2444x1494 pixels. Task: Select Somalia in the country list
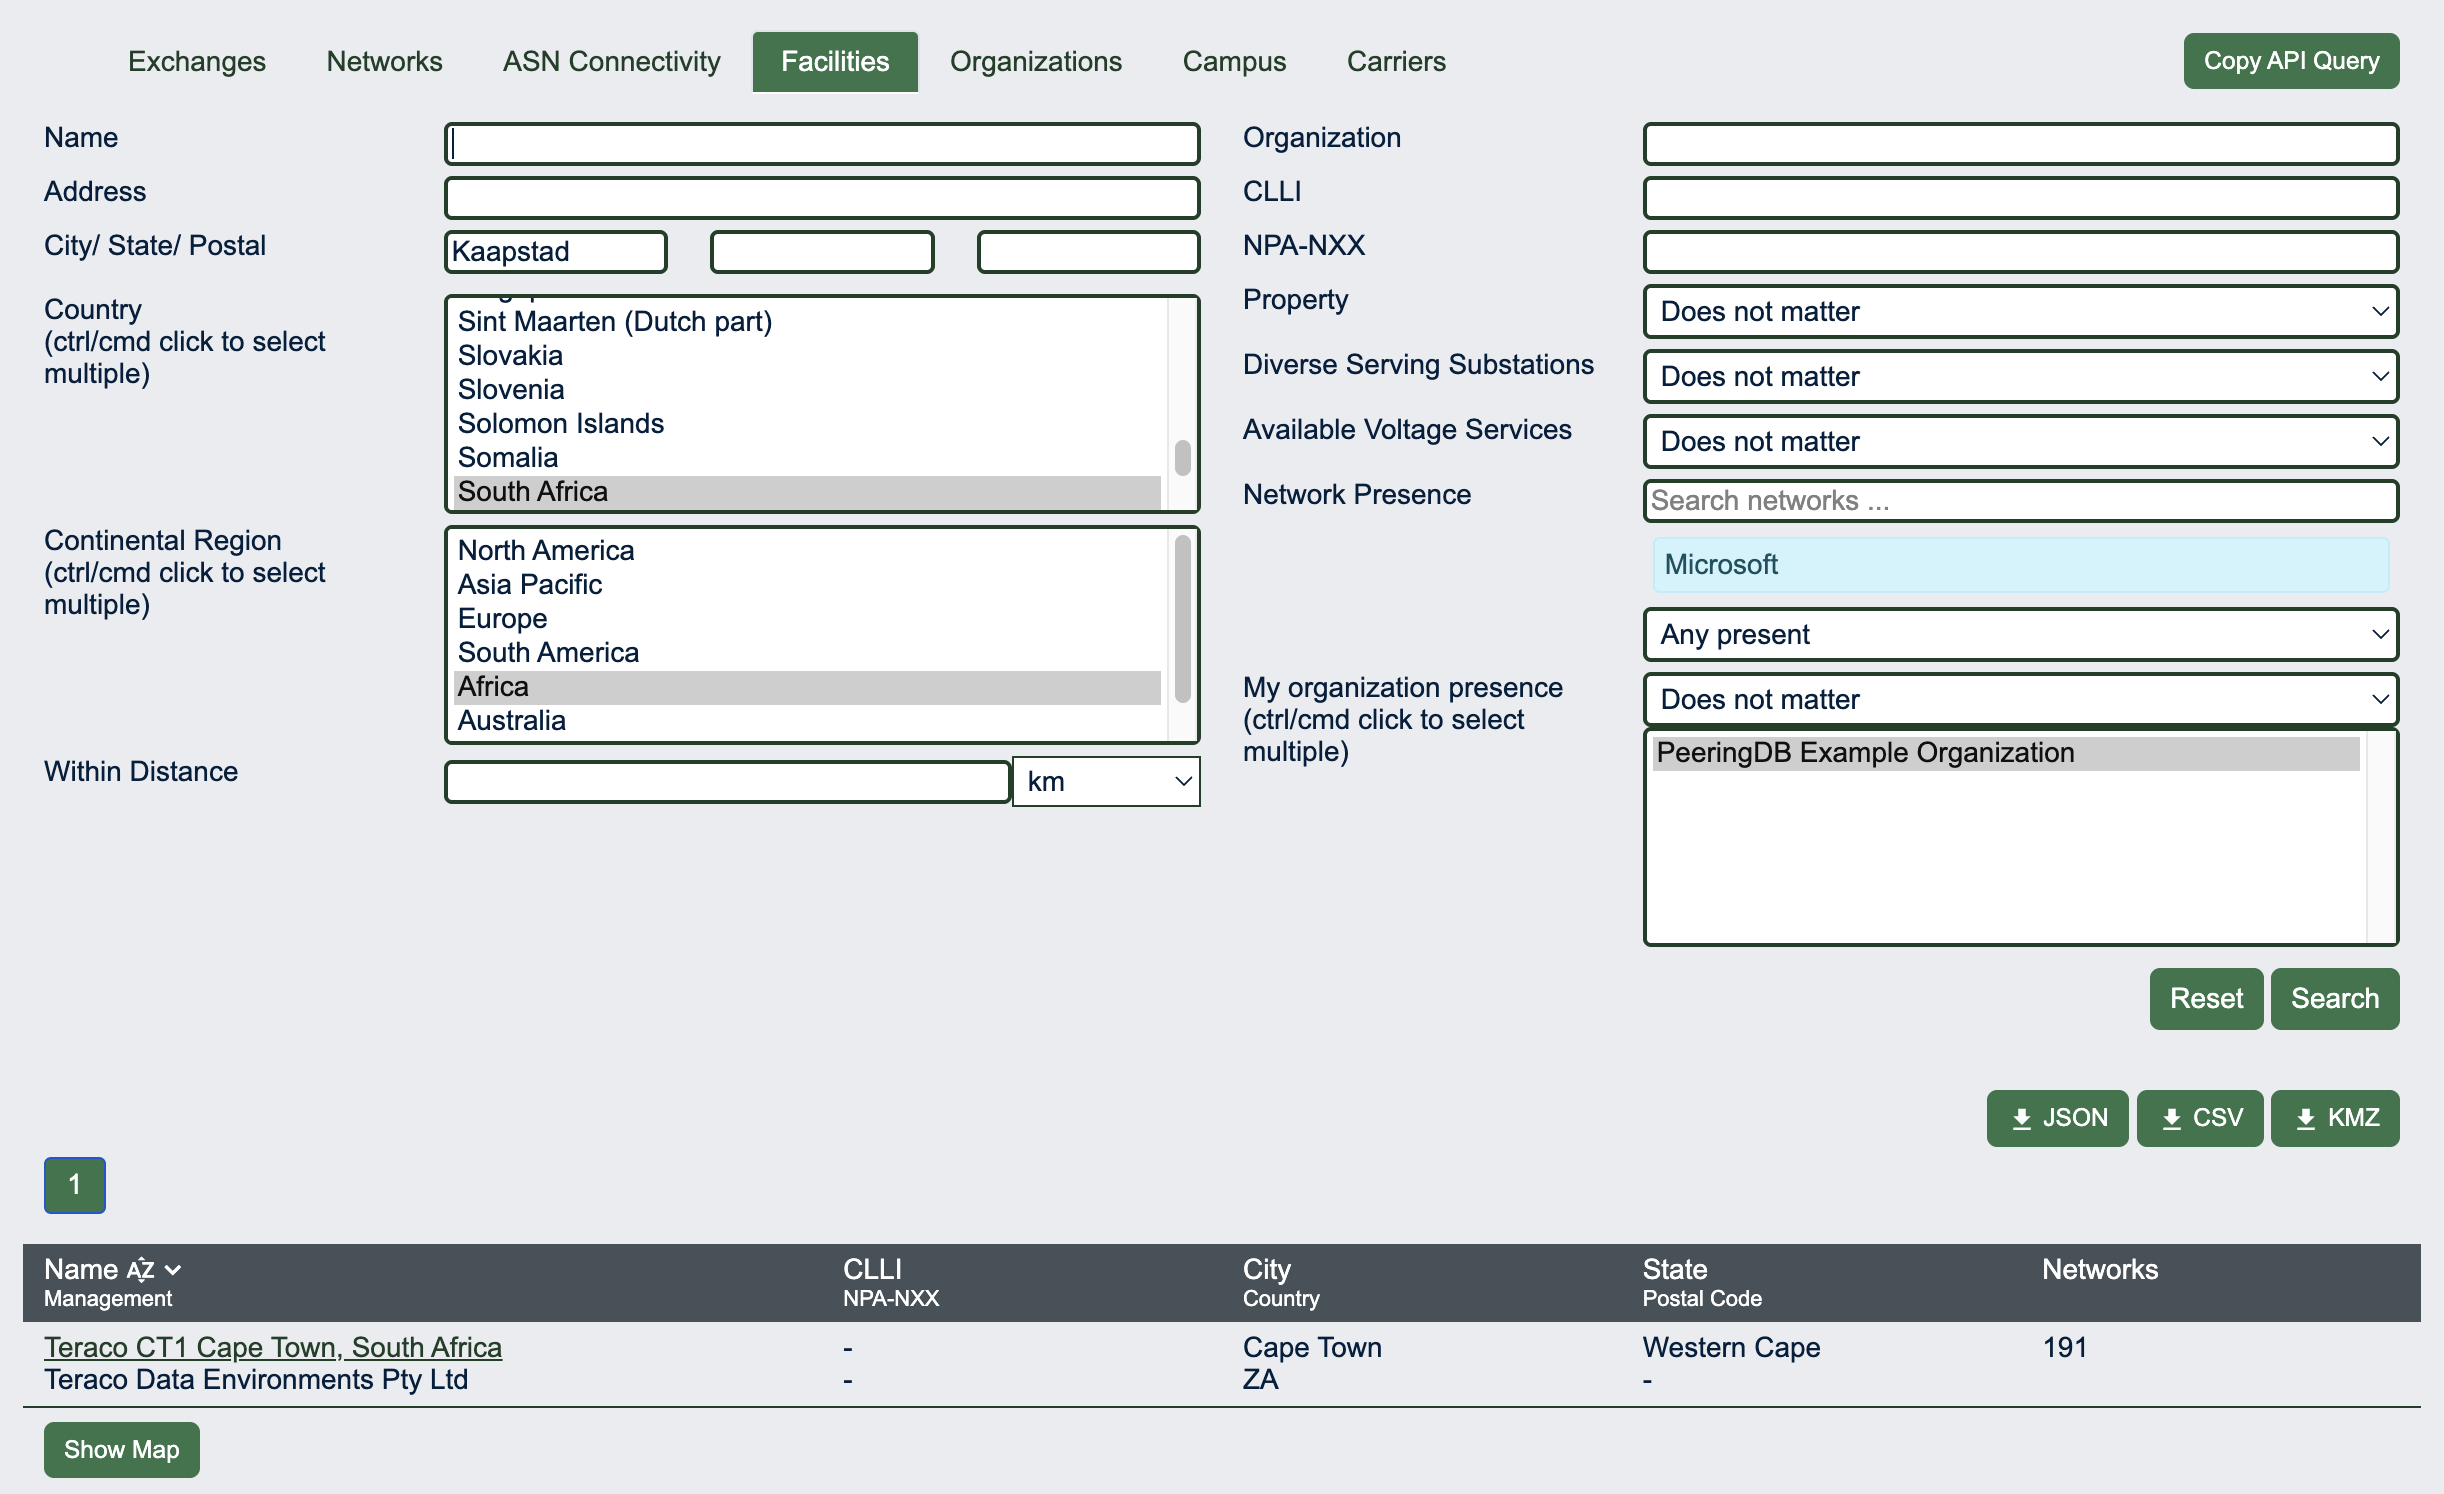click(x=807, y=458)
